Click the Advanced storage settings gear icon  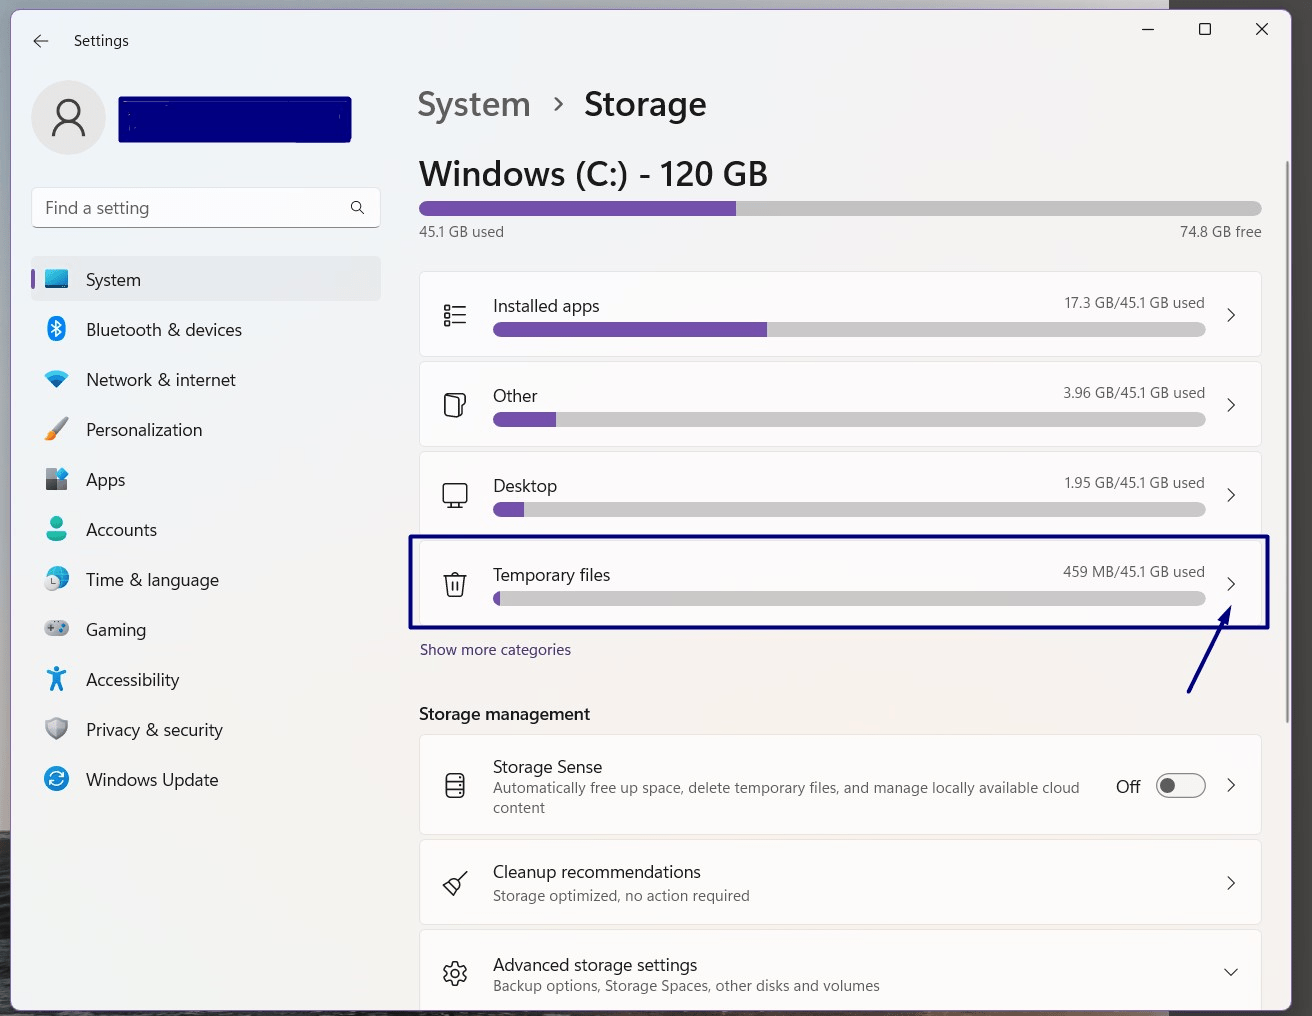click(x=455, y=973)
